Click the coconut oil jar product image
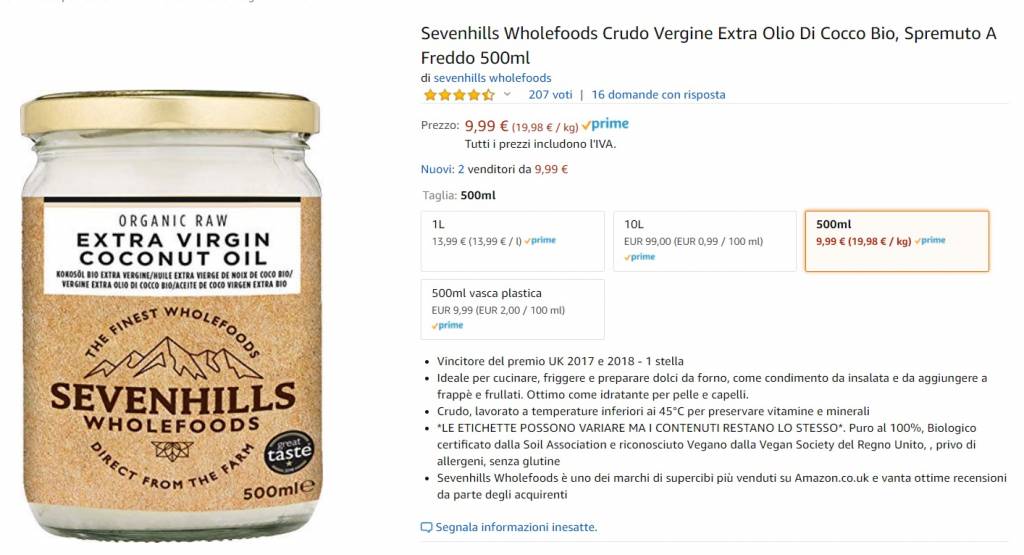Image resolution: width=1024 pixels, height=555 pixels. [171, 315]
